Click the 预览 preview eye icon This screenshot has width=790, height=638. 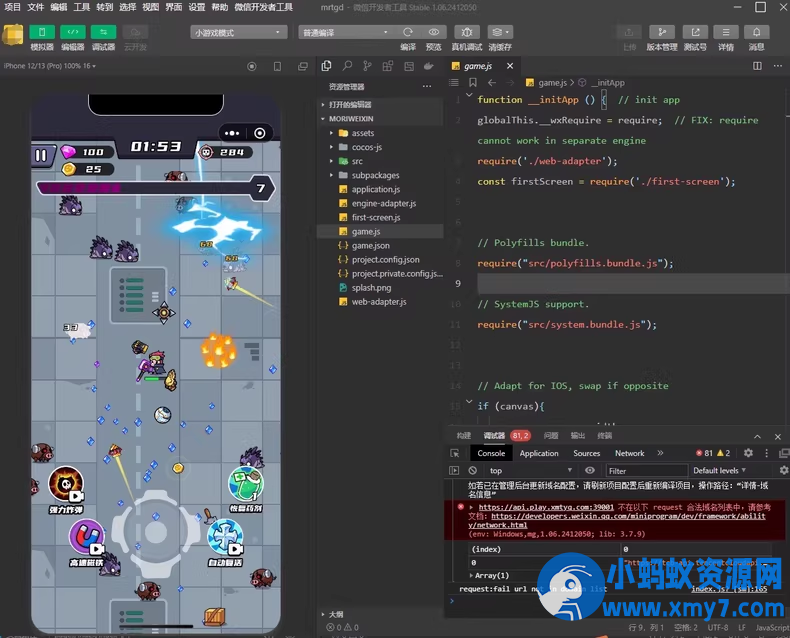[433, 32]
